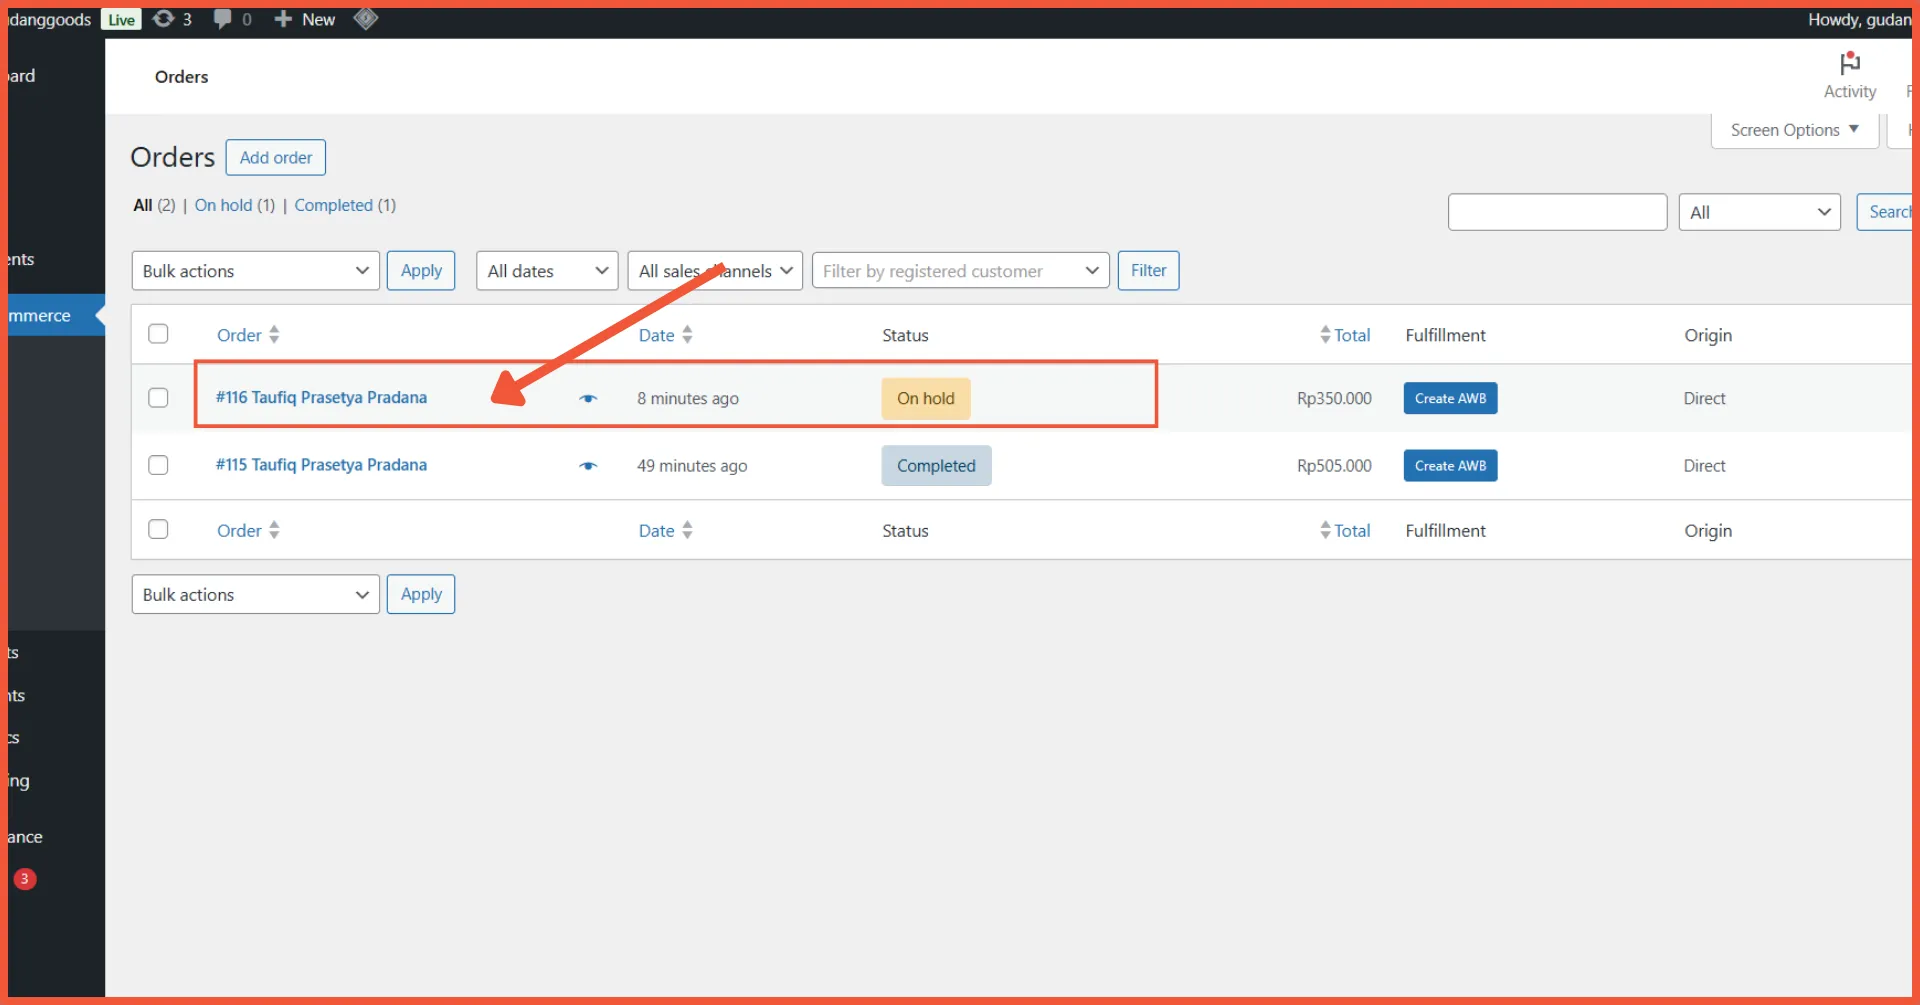The height and width of the screenshot is (1005, 1920).
Task: Click the Add order button
Action: point(275,158)
